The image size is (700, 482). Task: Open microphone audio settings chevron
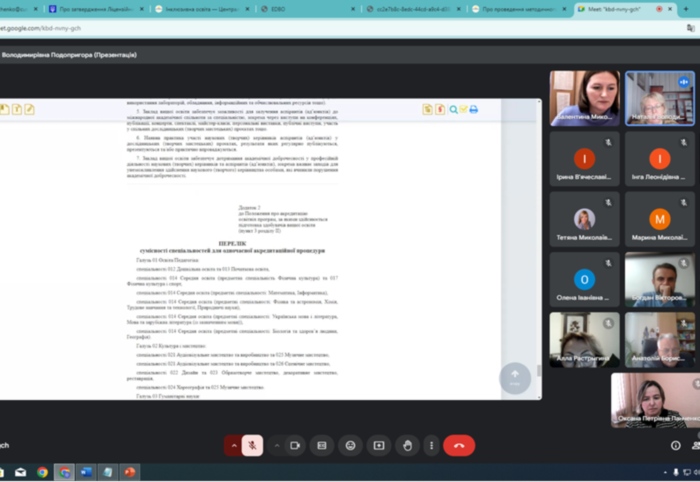point(234,445)
